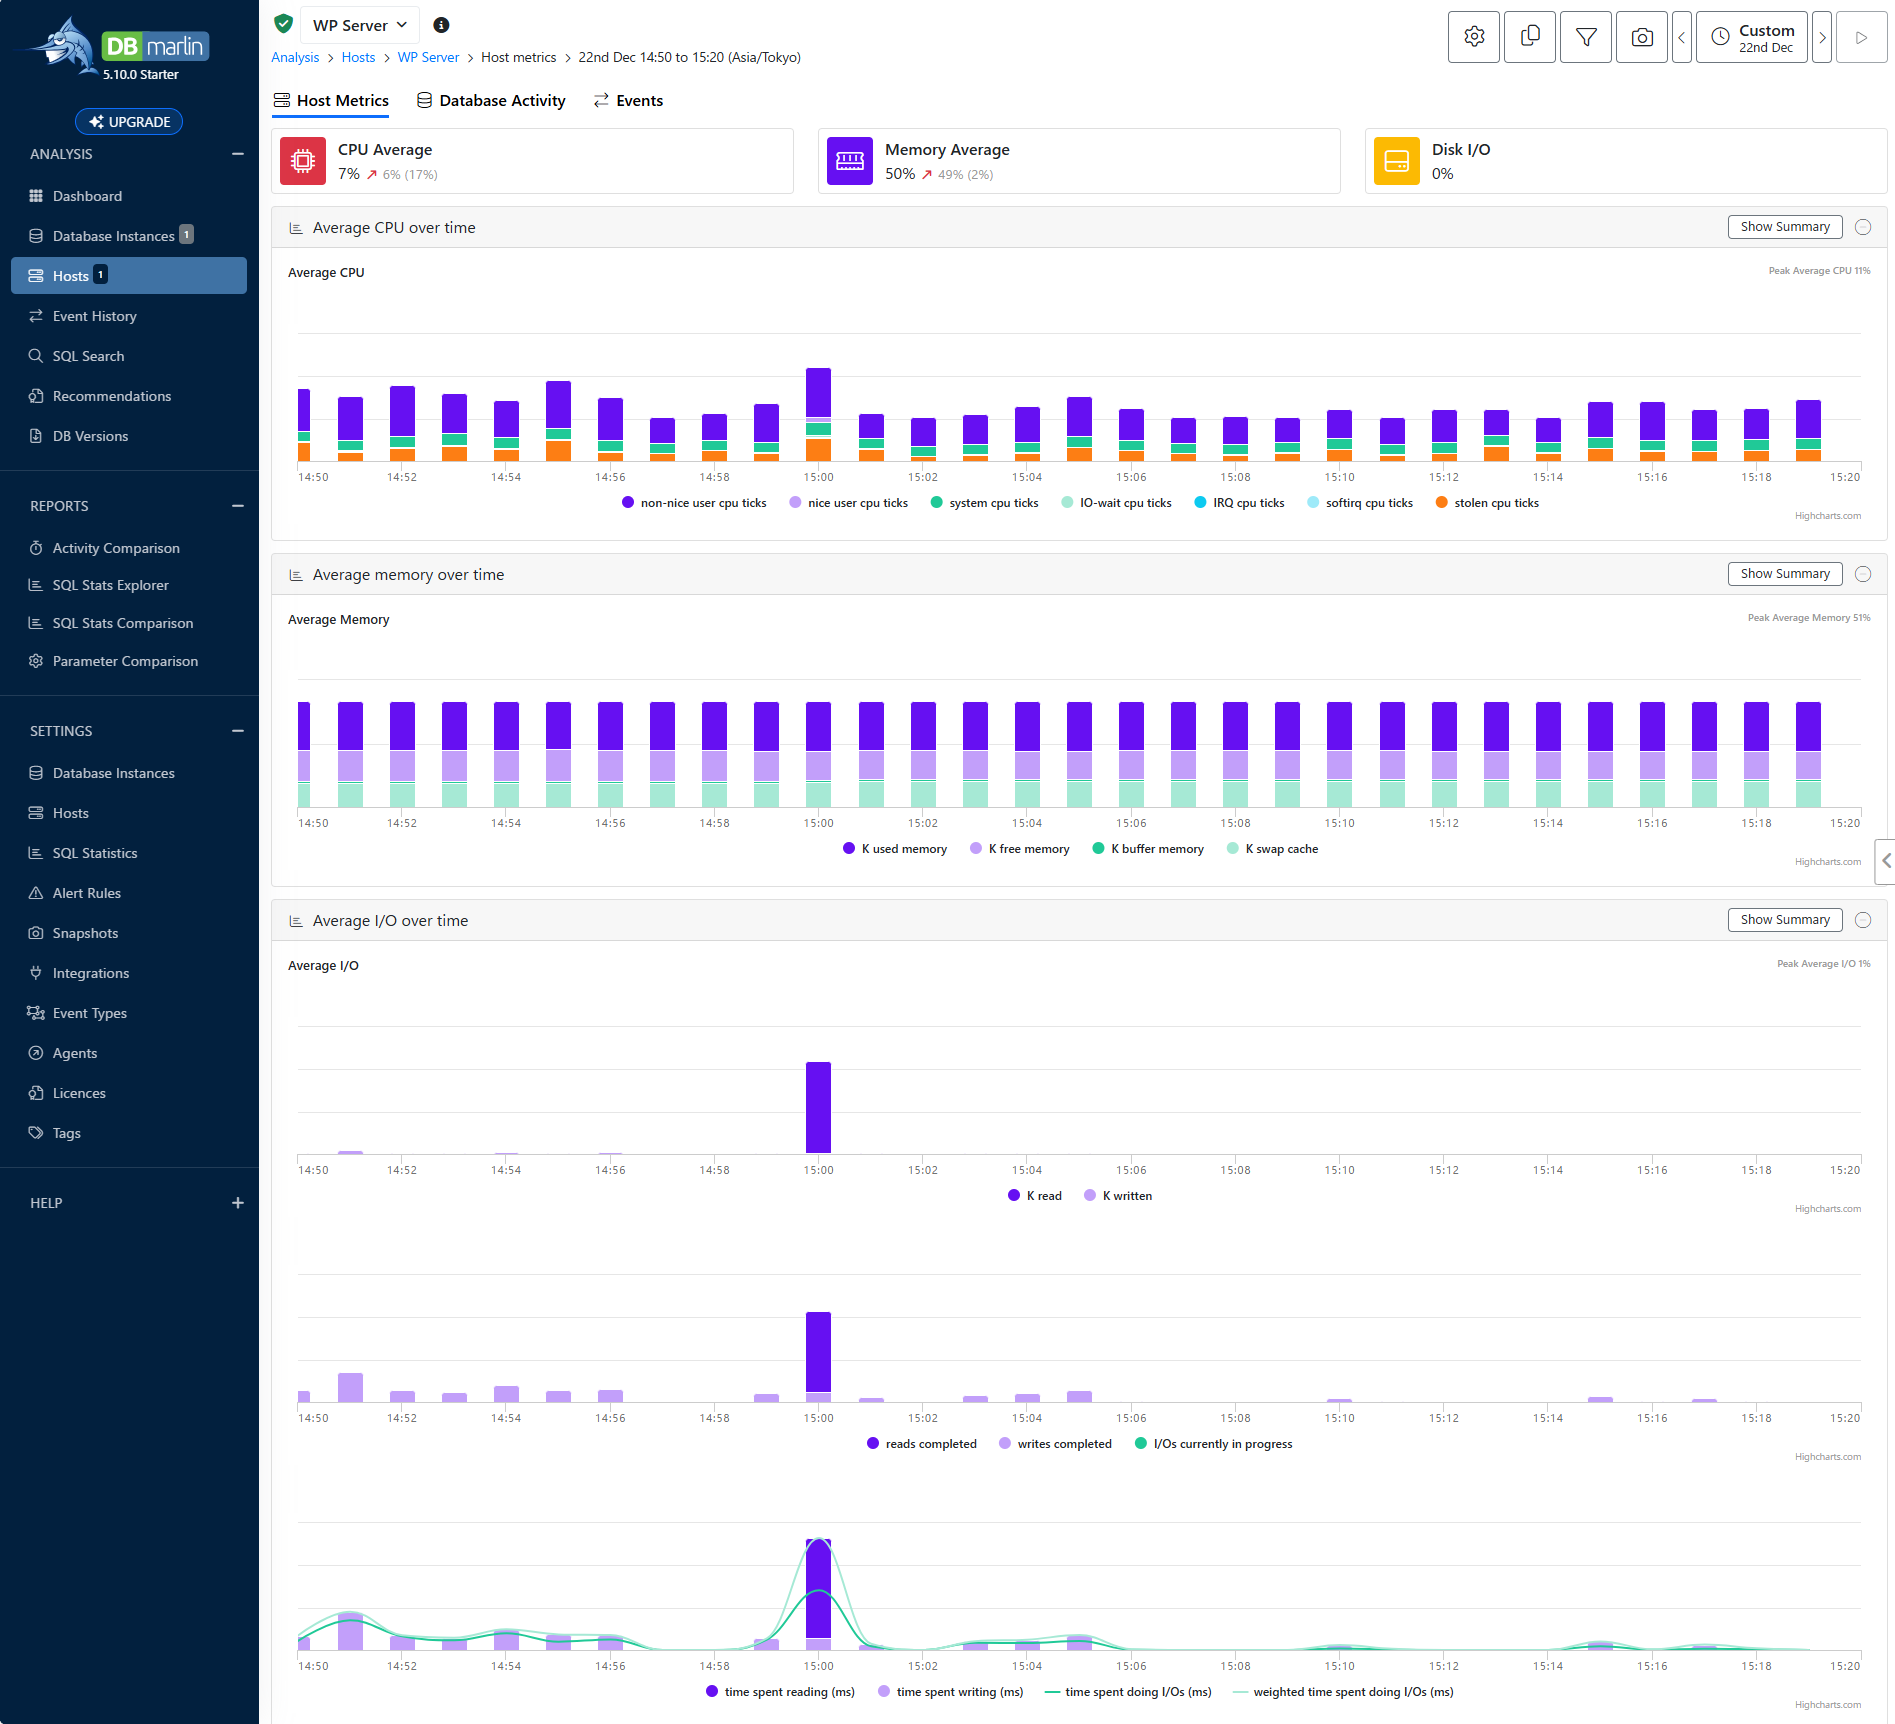This screenshot has height=1724, width=1895.
Task: Open the filter funnel icon
Action: (x=1585, y=37)
